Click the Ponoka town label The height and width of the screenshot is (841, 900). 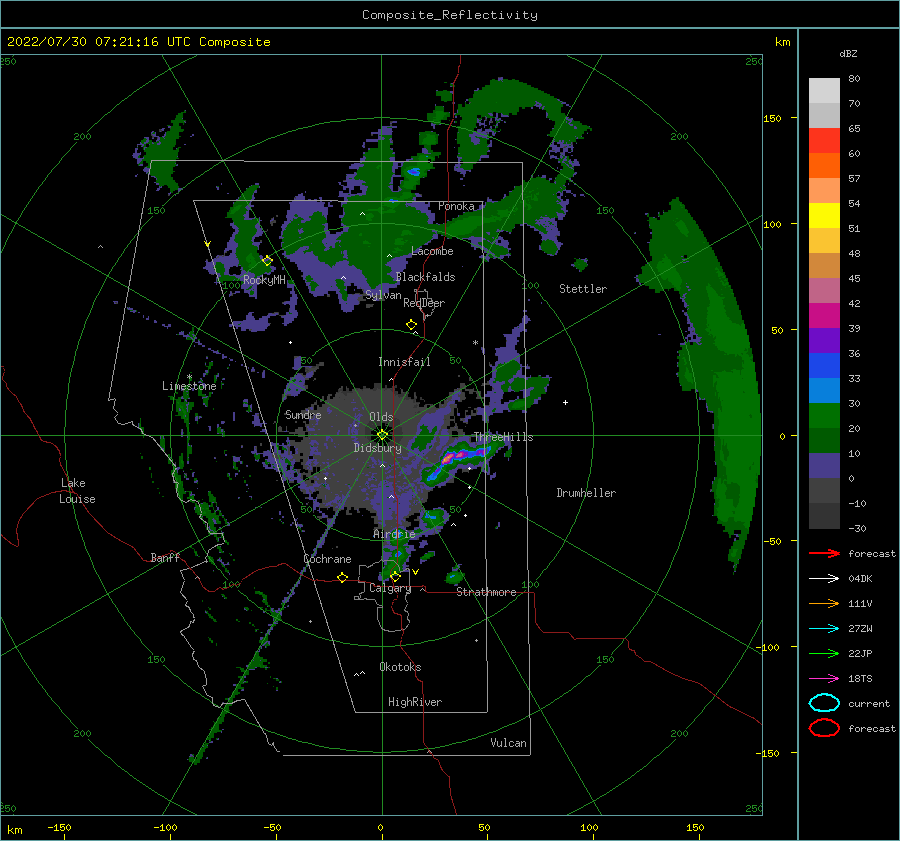456,206
